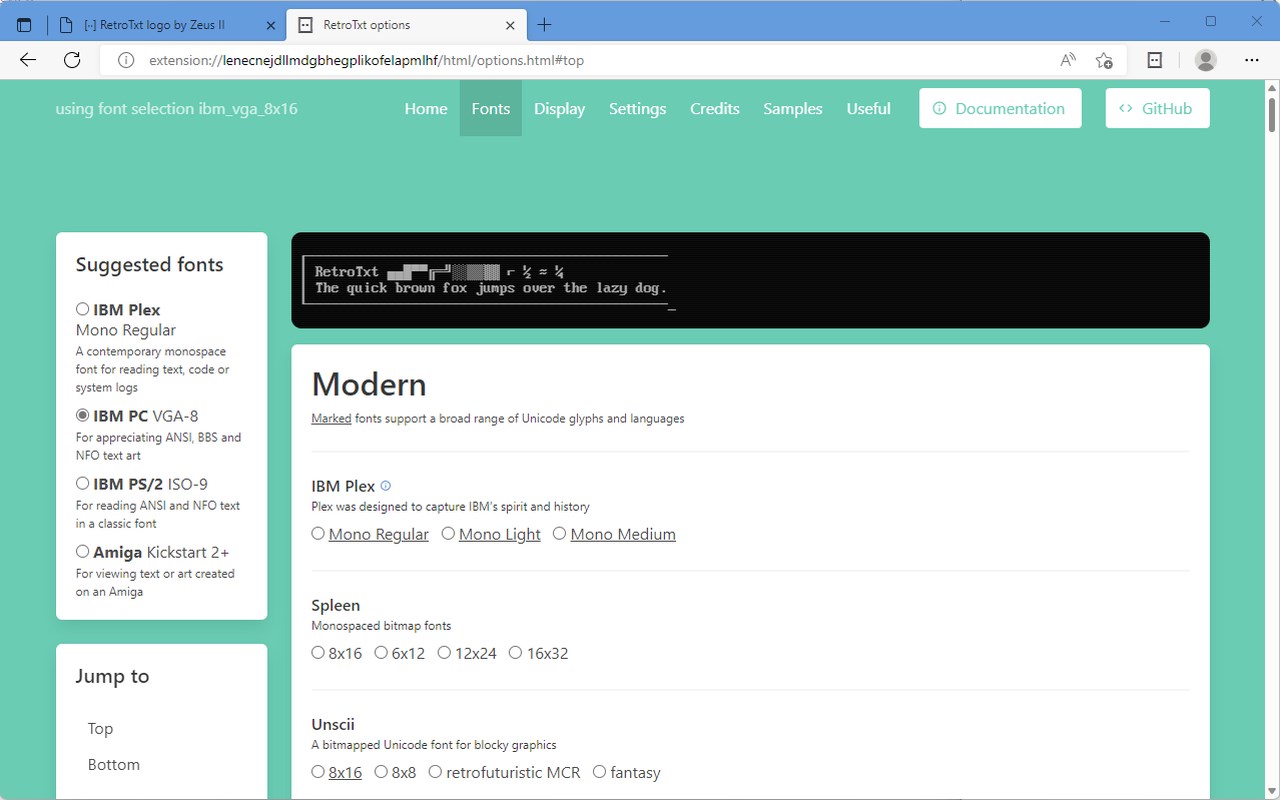
Task: Click the info icon beside IBM Plex heading
Action: (386, 486)
